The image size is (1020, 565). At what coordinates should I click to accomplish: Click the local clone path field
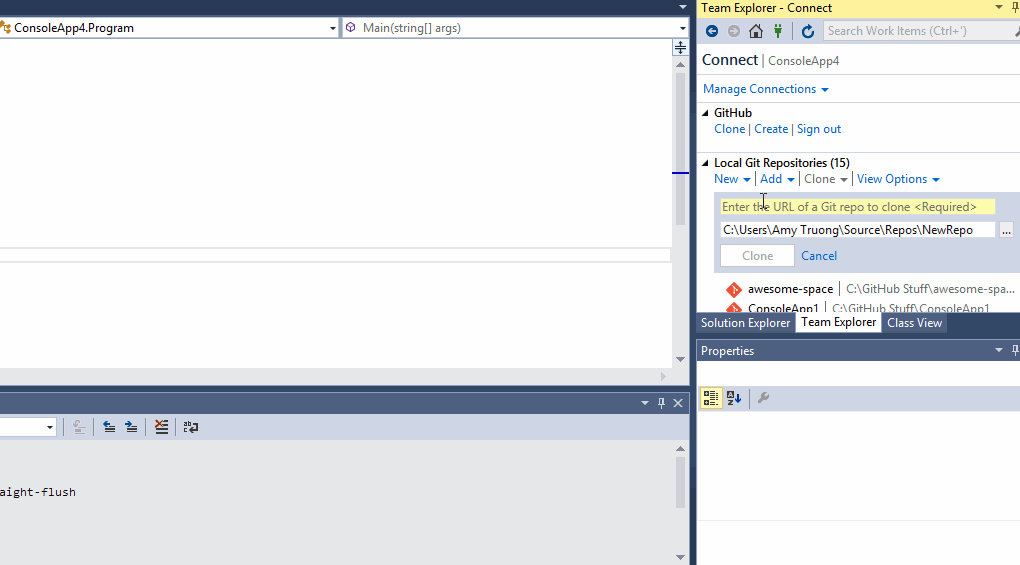tap(857, 230)
